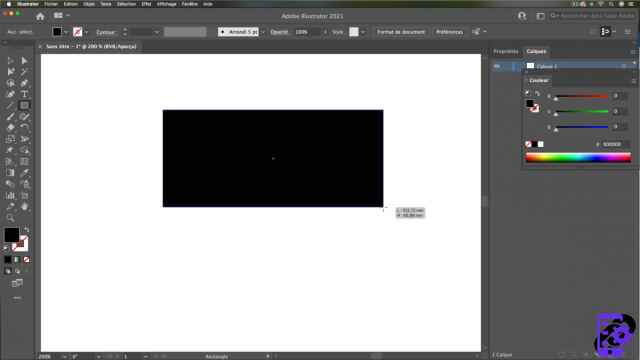Pick a color from the spectrum bar
This screenshot has width=640, height=360.
(578, 158)
